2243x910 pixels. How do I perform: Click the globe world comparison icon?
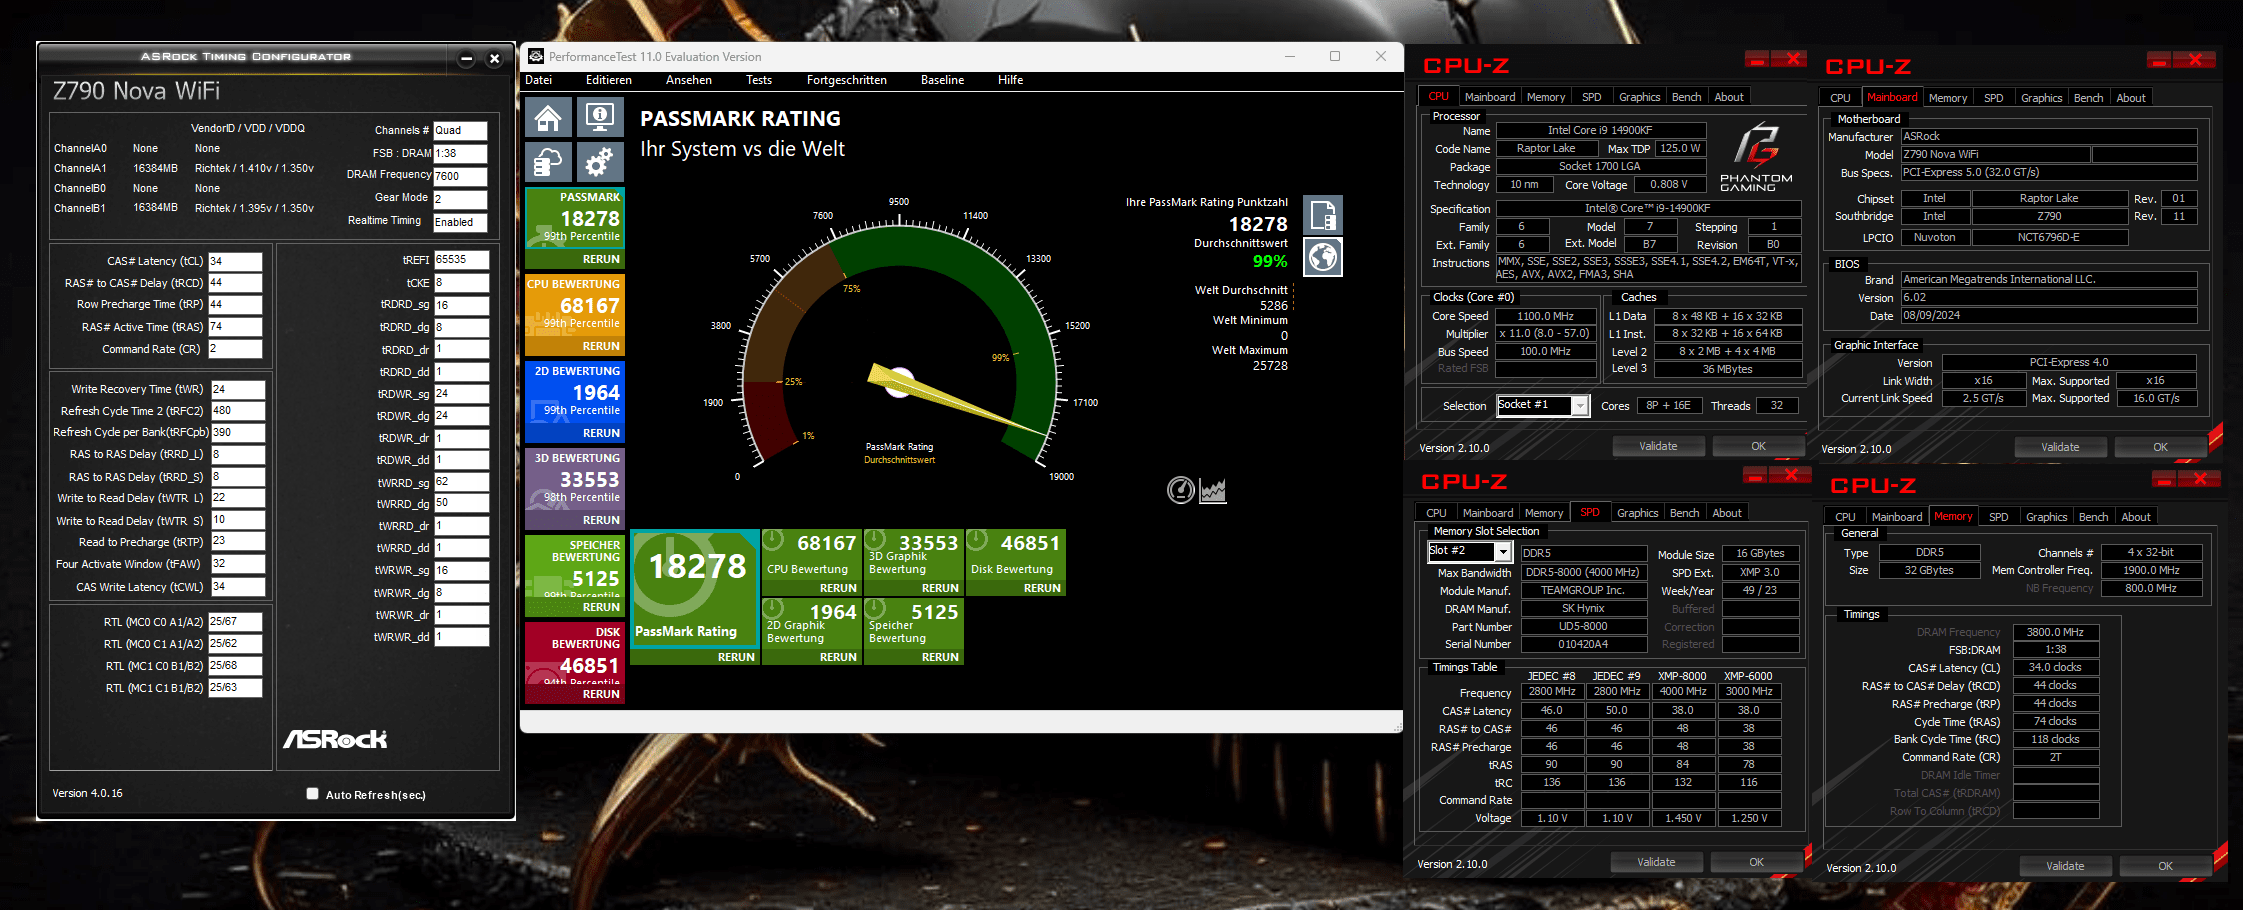(1322, 257)
